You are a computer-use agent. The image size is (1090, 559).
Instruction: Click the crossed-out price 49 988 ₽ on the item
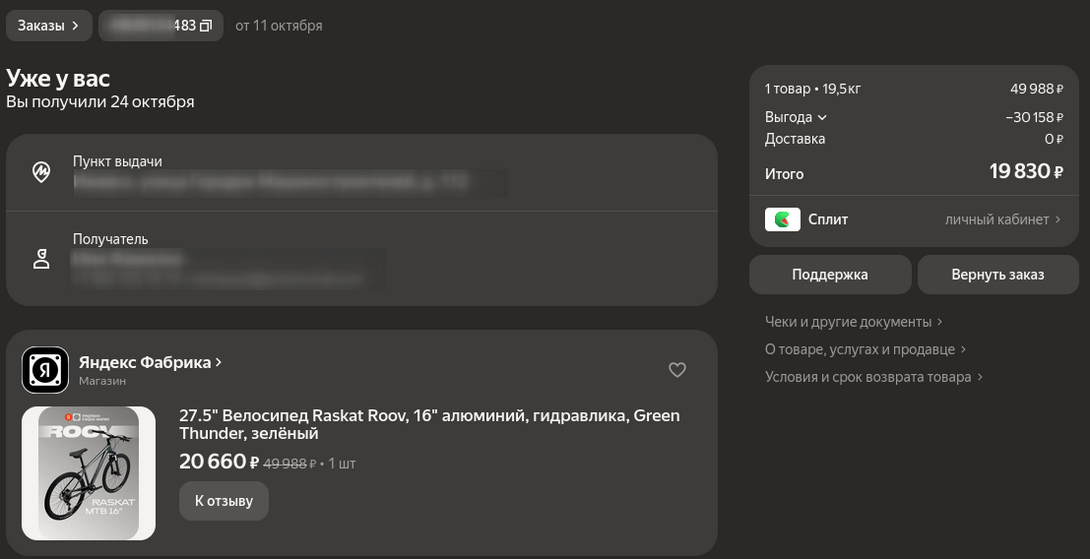290,464
